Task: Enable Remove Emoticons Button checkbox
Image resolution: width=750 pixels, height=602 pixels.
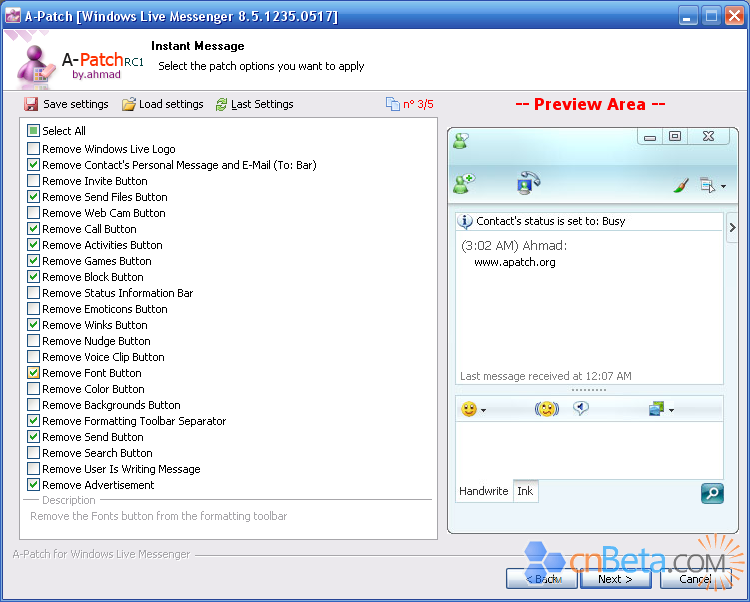Action: click(33, 309)
